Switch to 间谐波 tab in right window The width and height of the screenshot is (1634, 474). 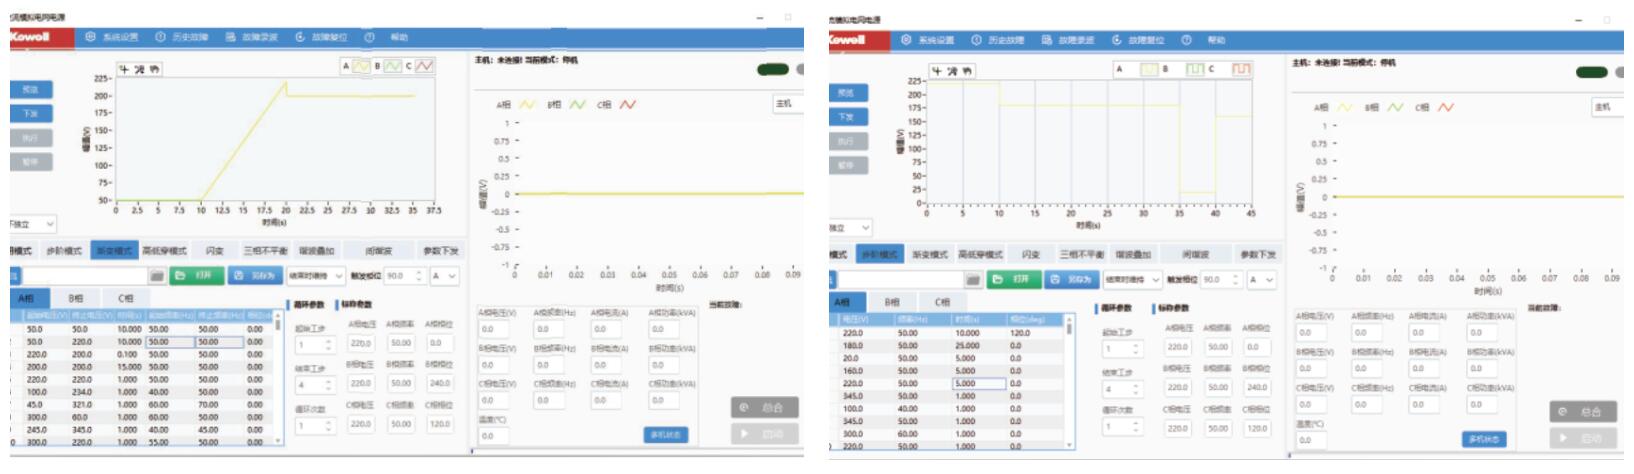pyautogui.click(x=1194, y=255)
